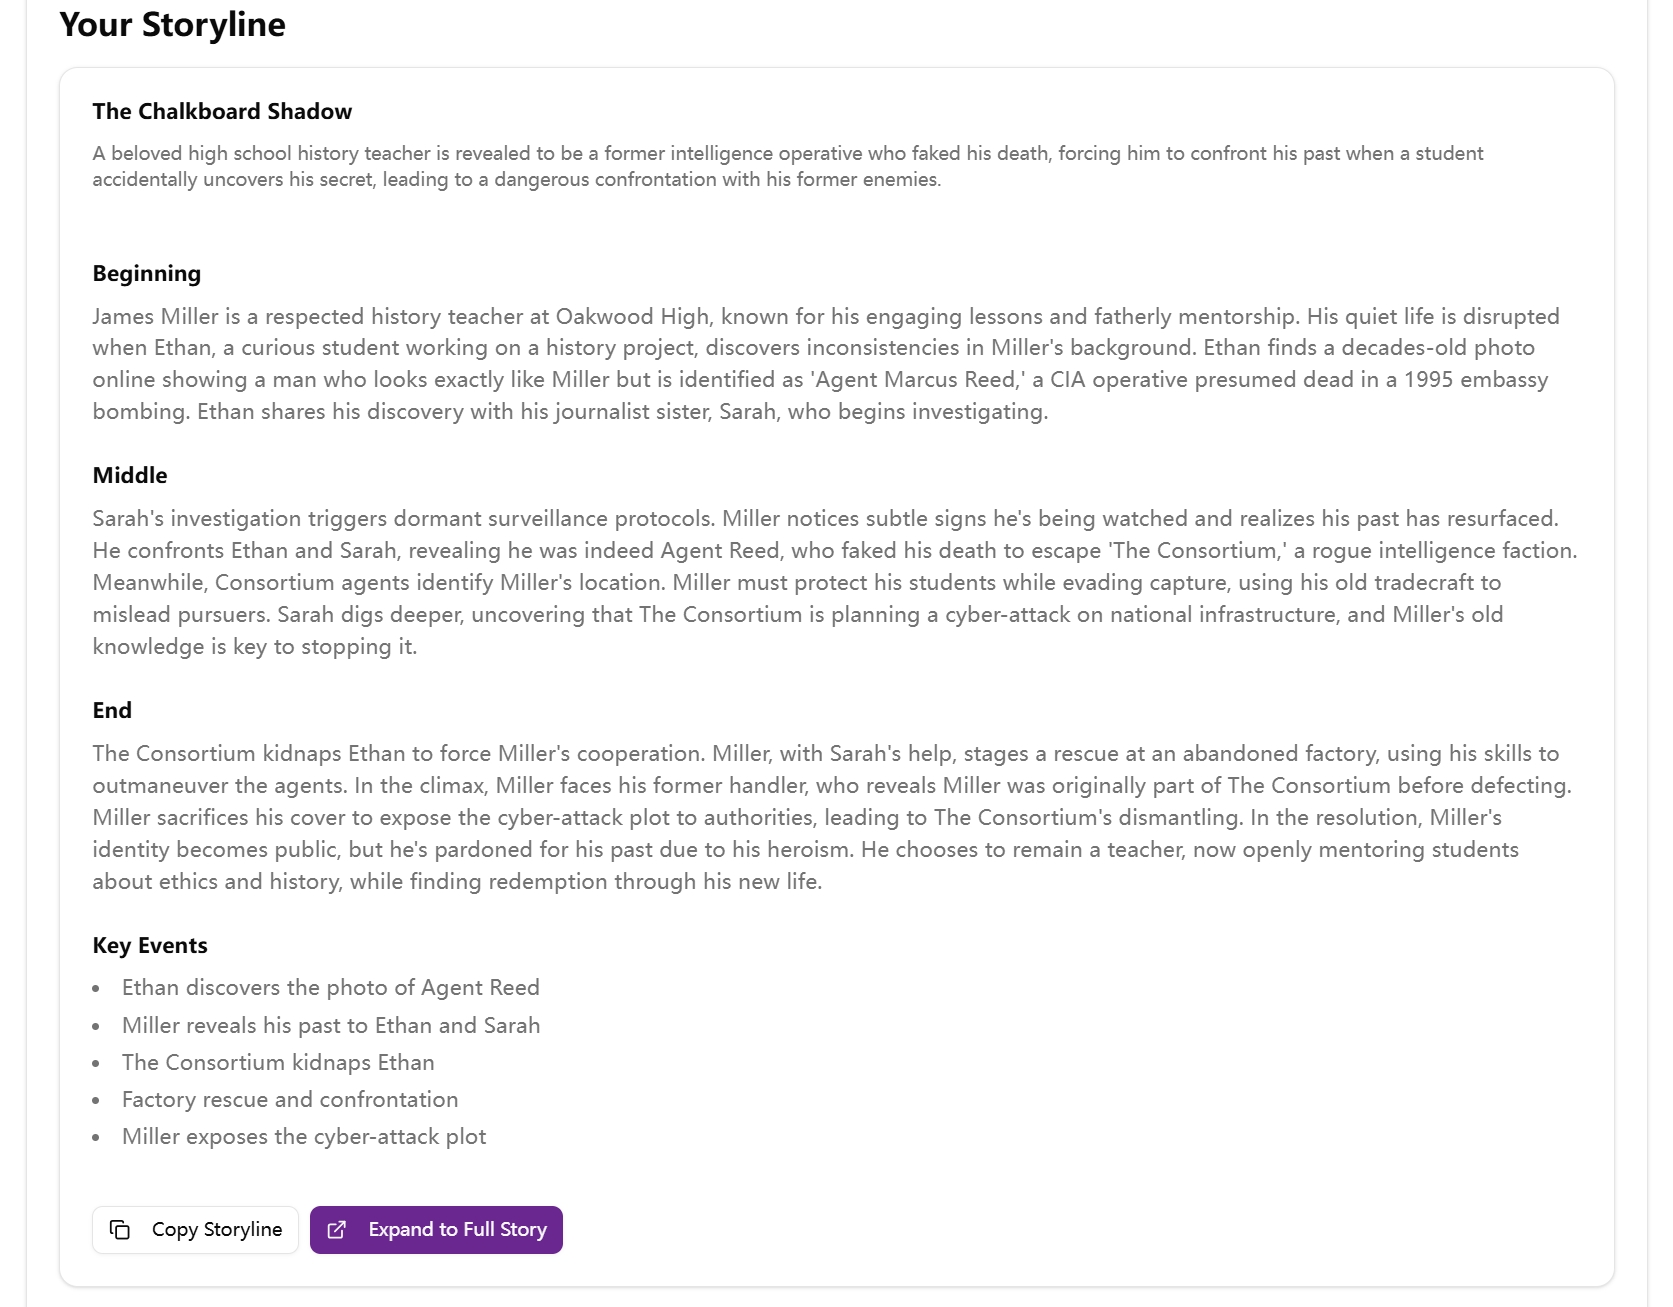Select the End section heading

tap(113, 710)
